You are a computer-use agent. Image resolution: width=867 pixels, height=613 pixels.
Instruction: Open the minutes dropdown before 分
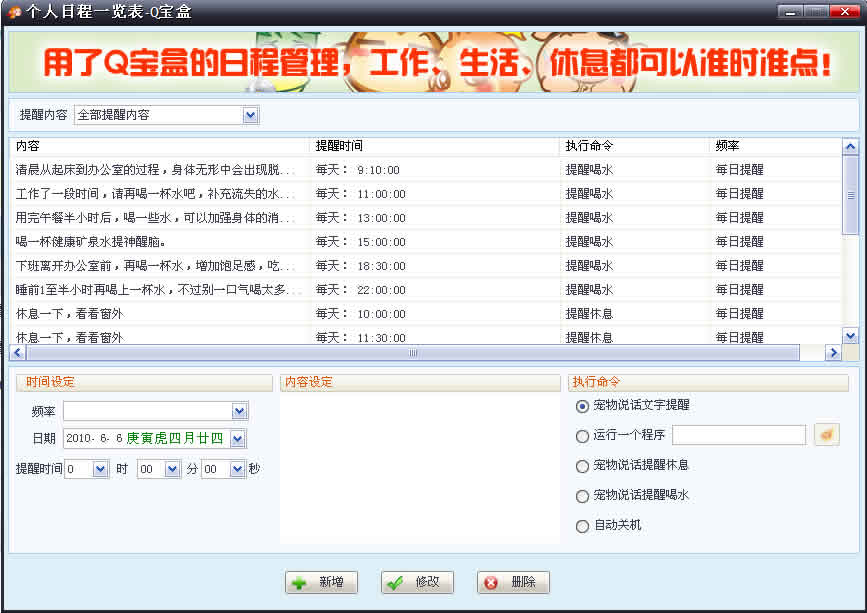(172, 469)
